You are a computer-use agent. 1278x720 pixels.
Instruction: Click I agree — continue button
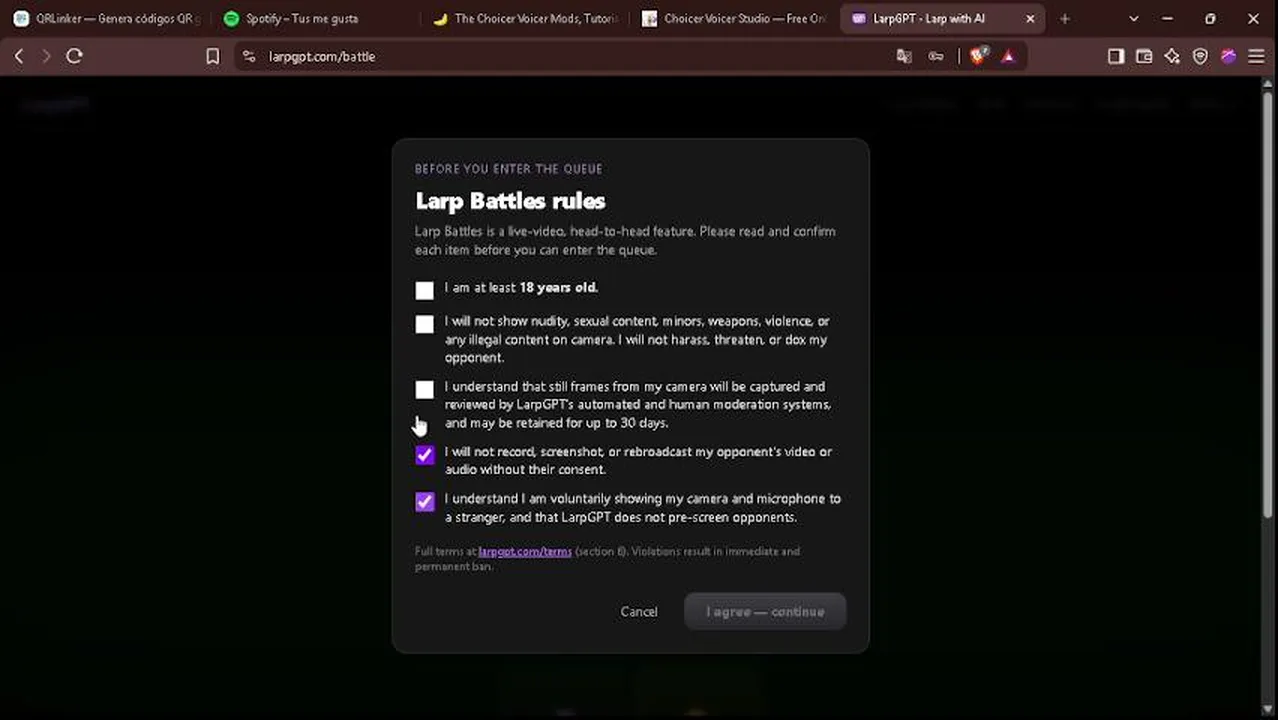click(765, 612)
